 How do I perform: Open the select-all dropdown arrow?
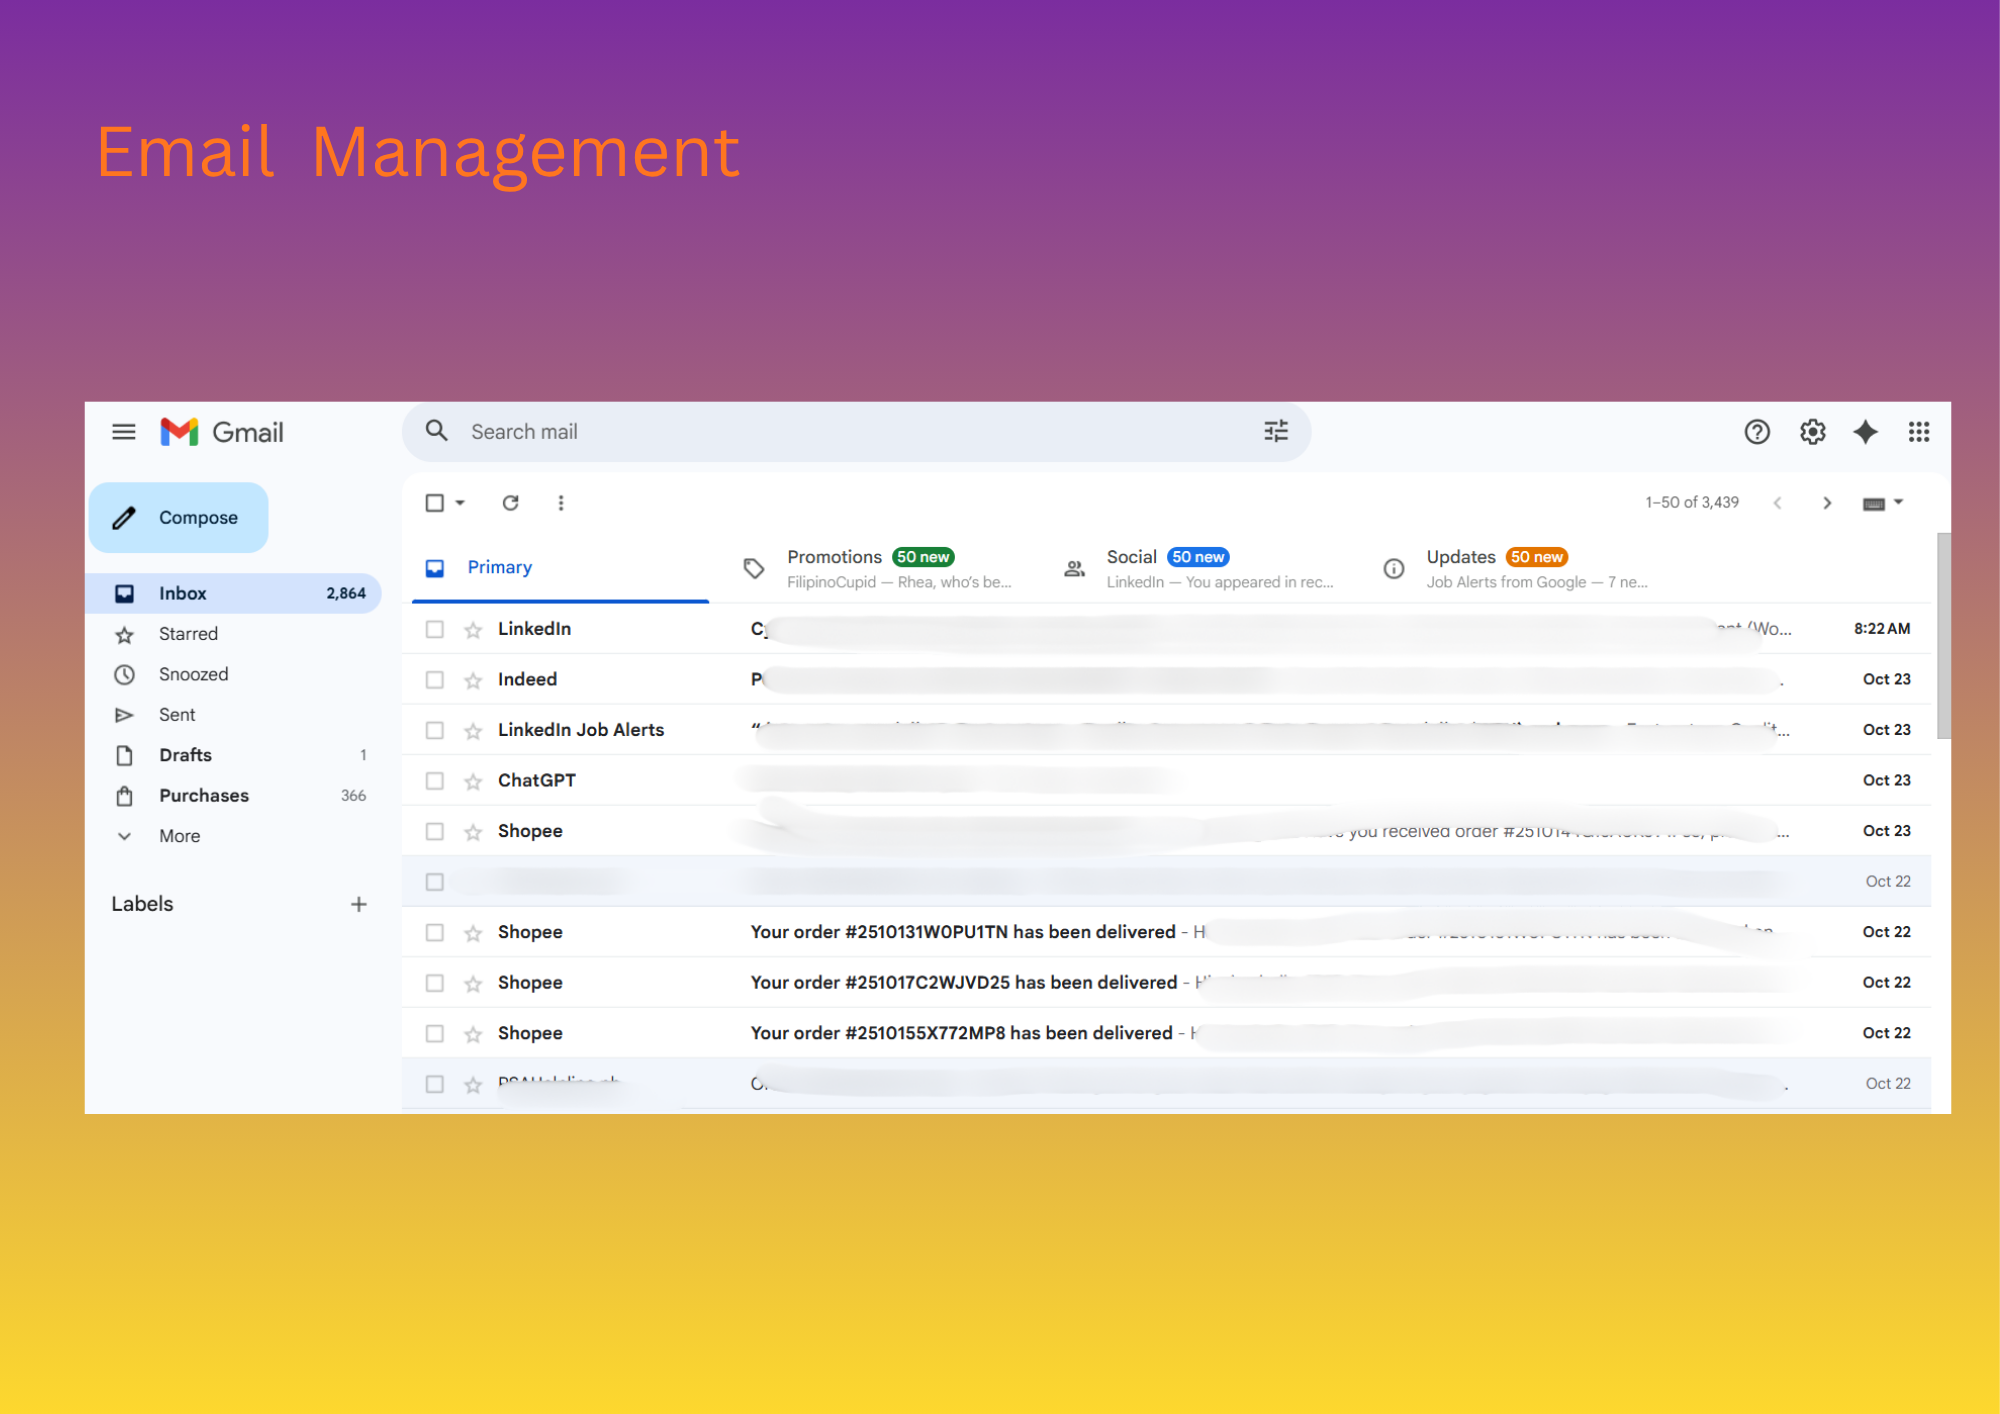[x=461, y=503]
